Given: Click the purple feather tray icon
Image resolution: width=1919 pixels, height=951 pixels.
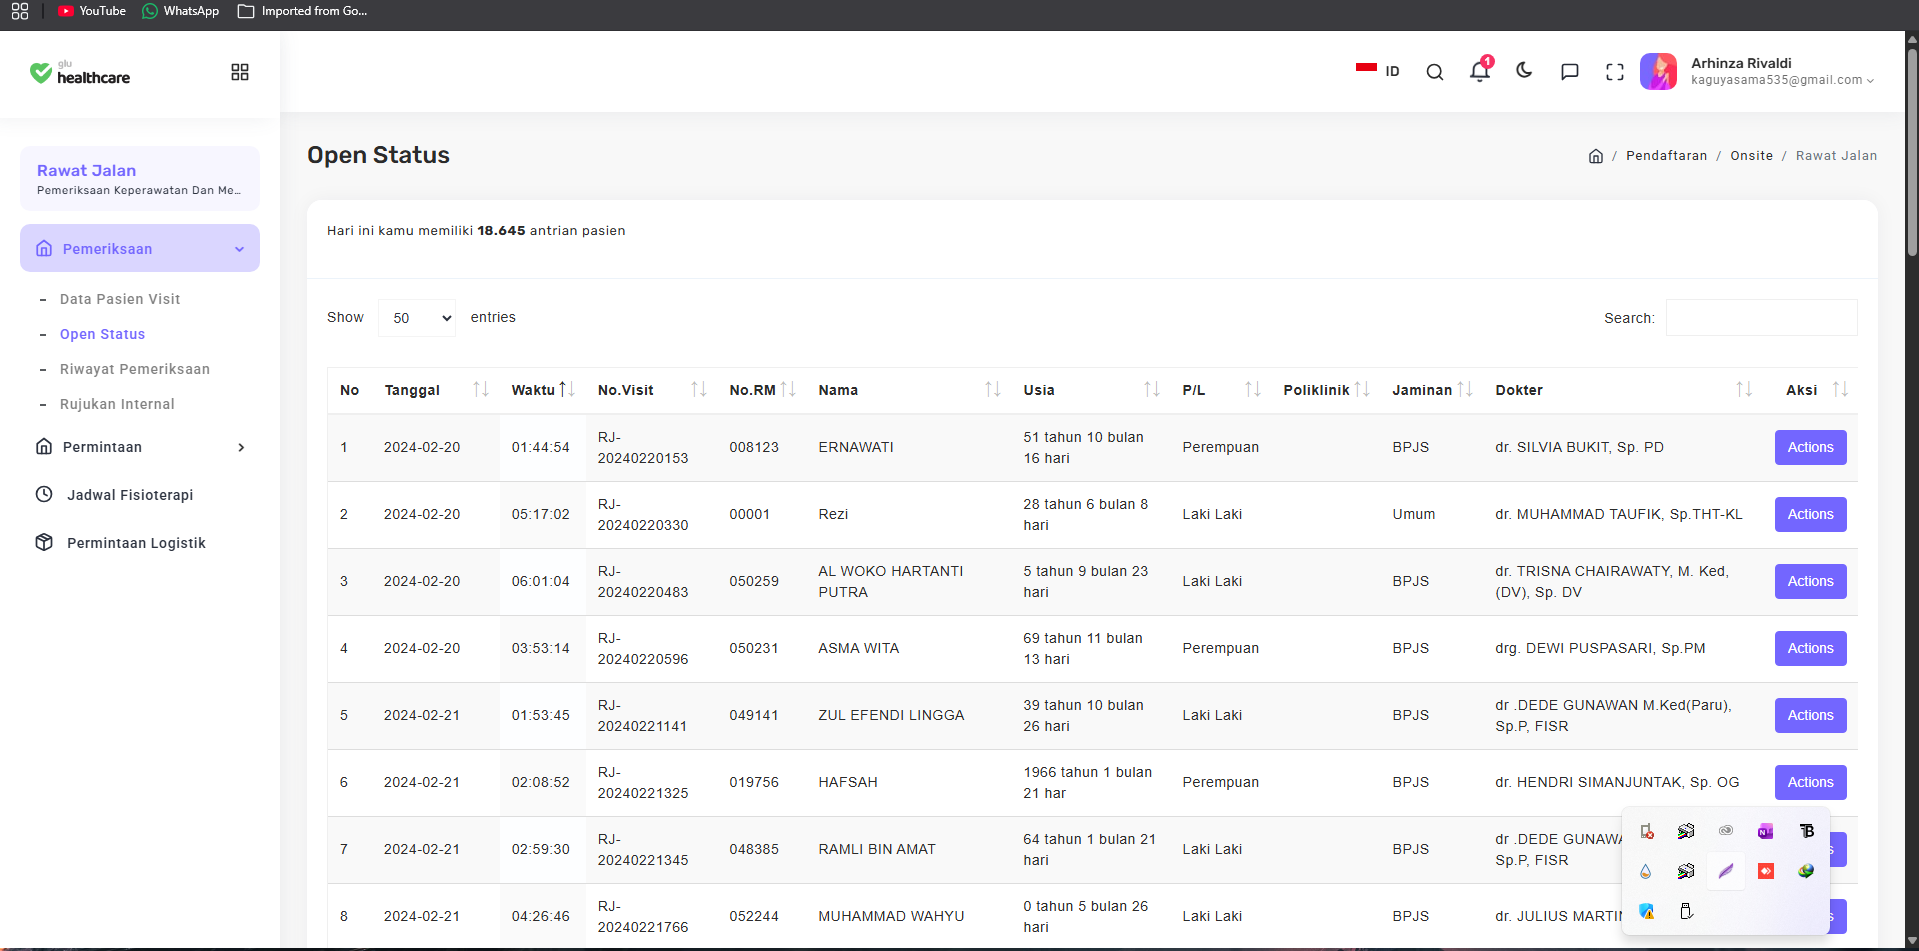Looking at the screenshot, I should pos(1726,871).
